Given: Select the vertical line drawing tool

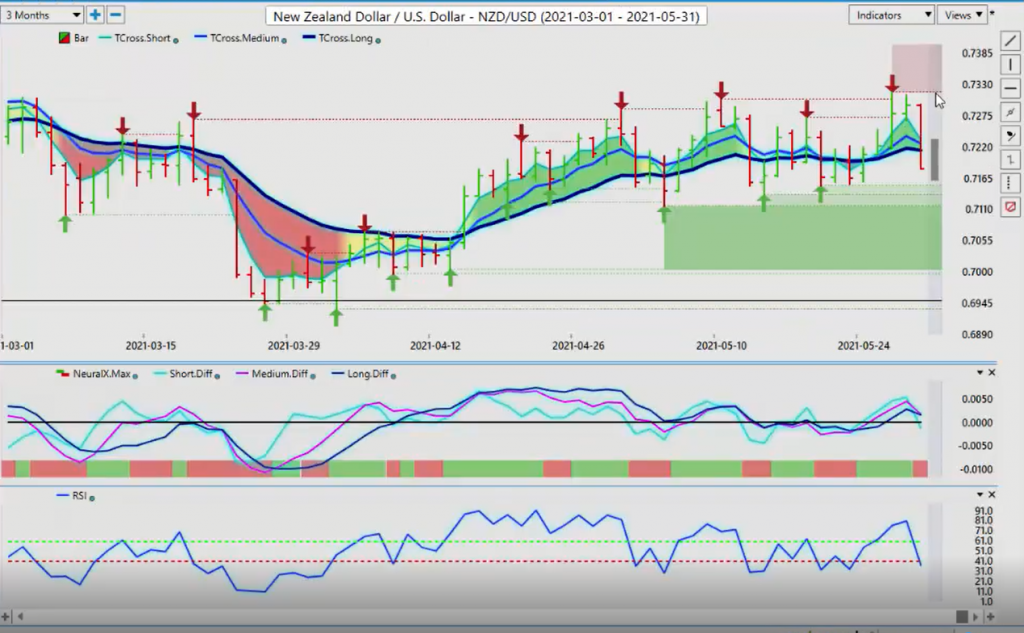Looking at the screenshot, I should pos(1010,65).
